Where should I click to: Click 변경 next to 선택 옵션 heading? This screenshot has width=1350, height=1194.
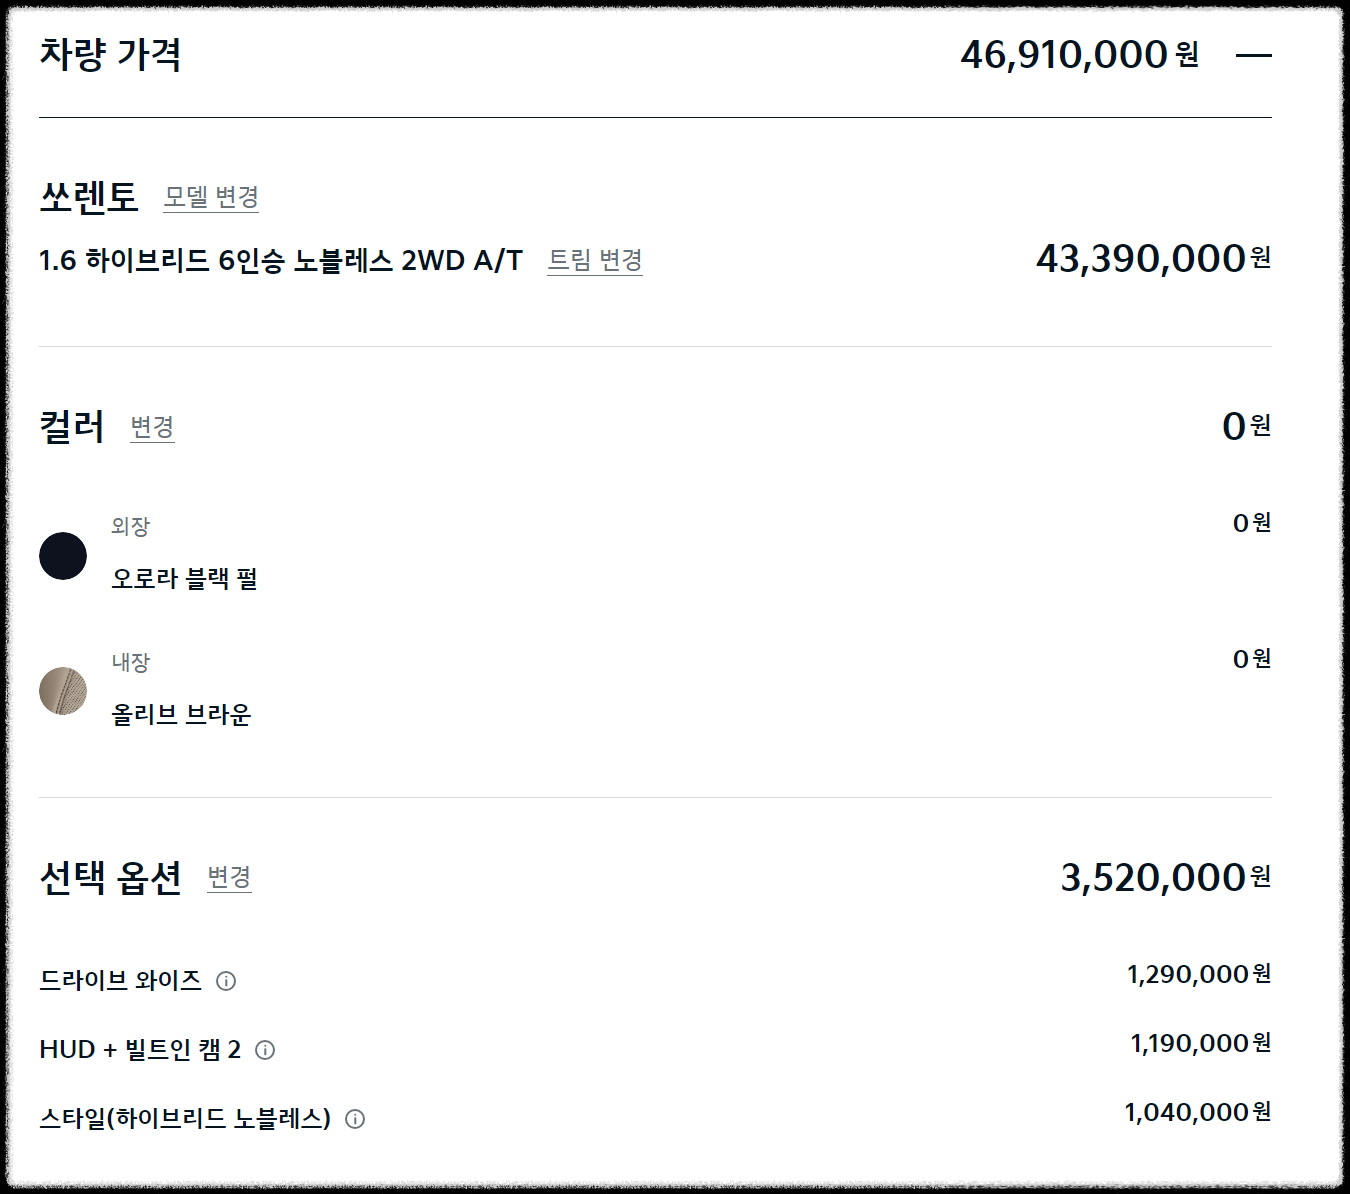click(227, 882)
